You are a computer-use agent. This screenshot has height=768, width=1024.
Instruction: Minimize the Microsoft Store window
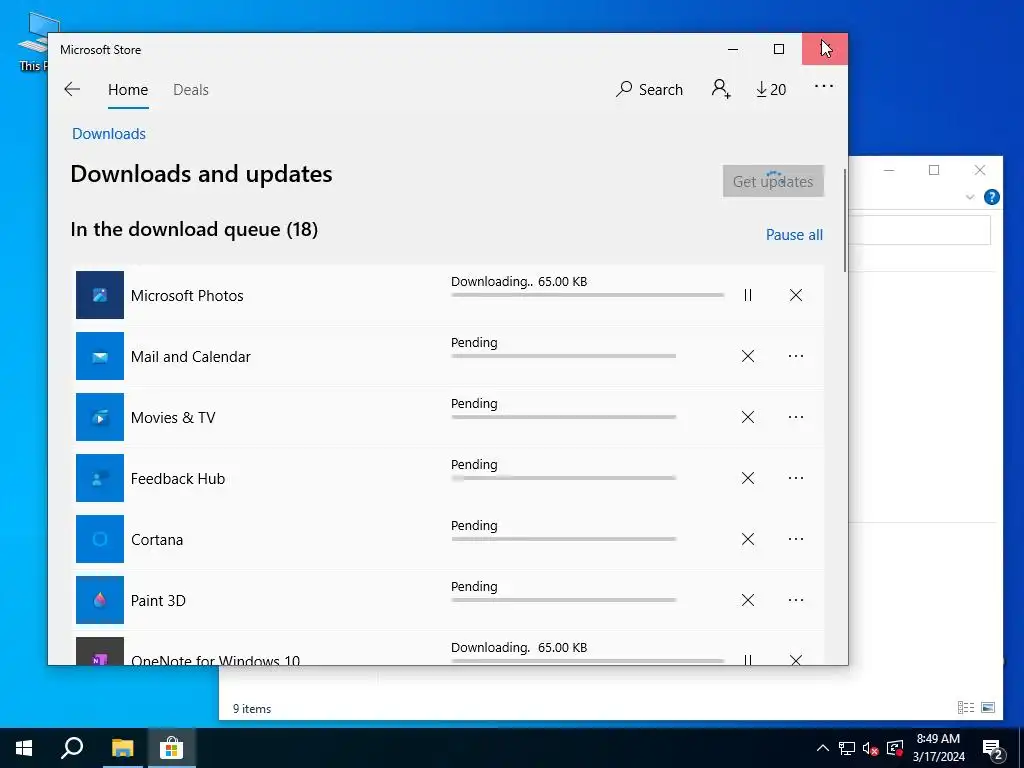(x=733, y=49)
